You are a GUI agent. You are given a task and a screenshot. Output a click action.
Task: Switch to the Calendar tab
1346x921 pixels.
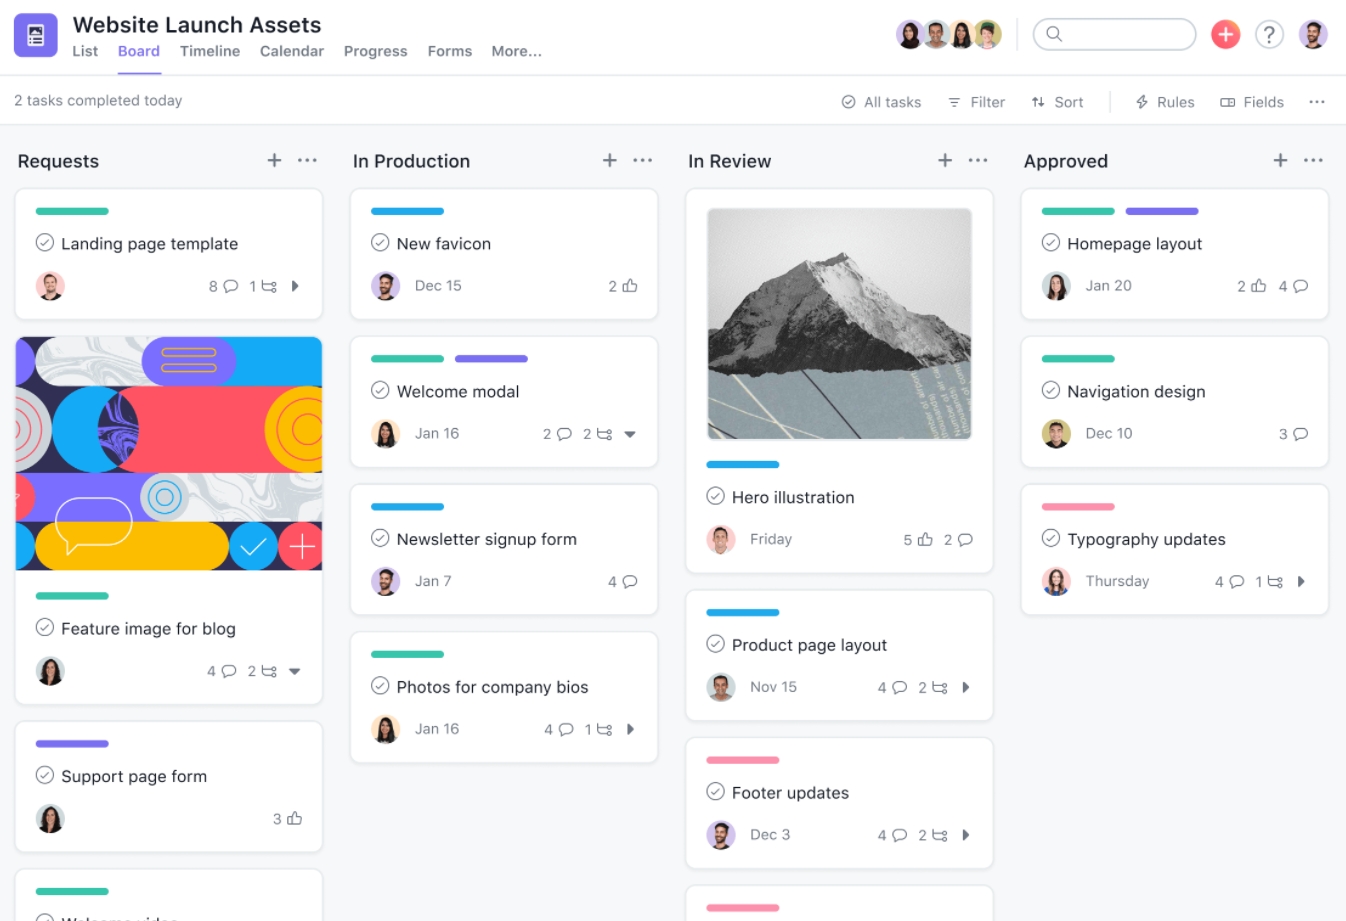pyautogui.click(x=291, y=51)
